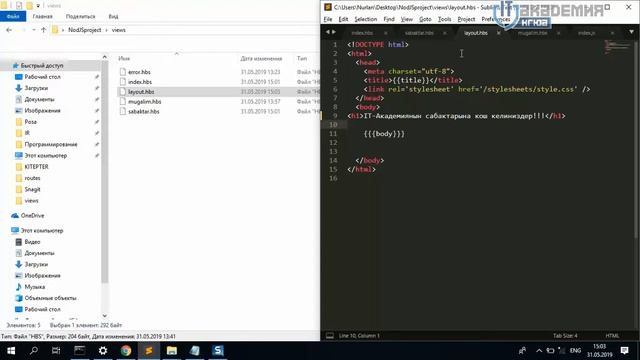The height and width of the screenshot is (360, 640).
Task: Show previous tab arrow in Sublime
Action: 327,32
